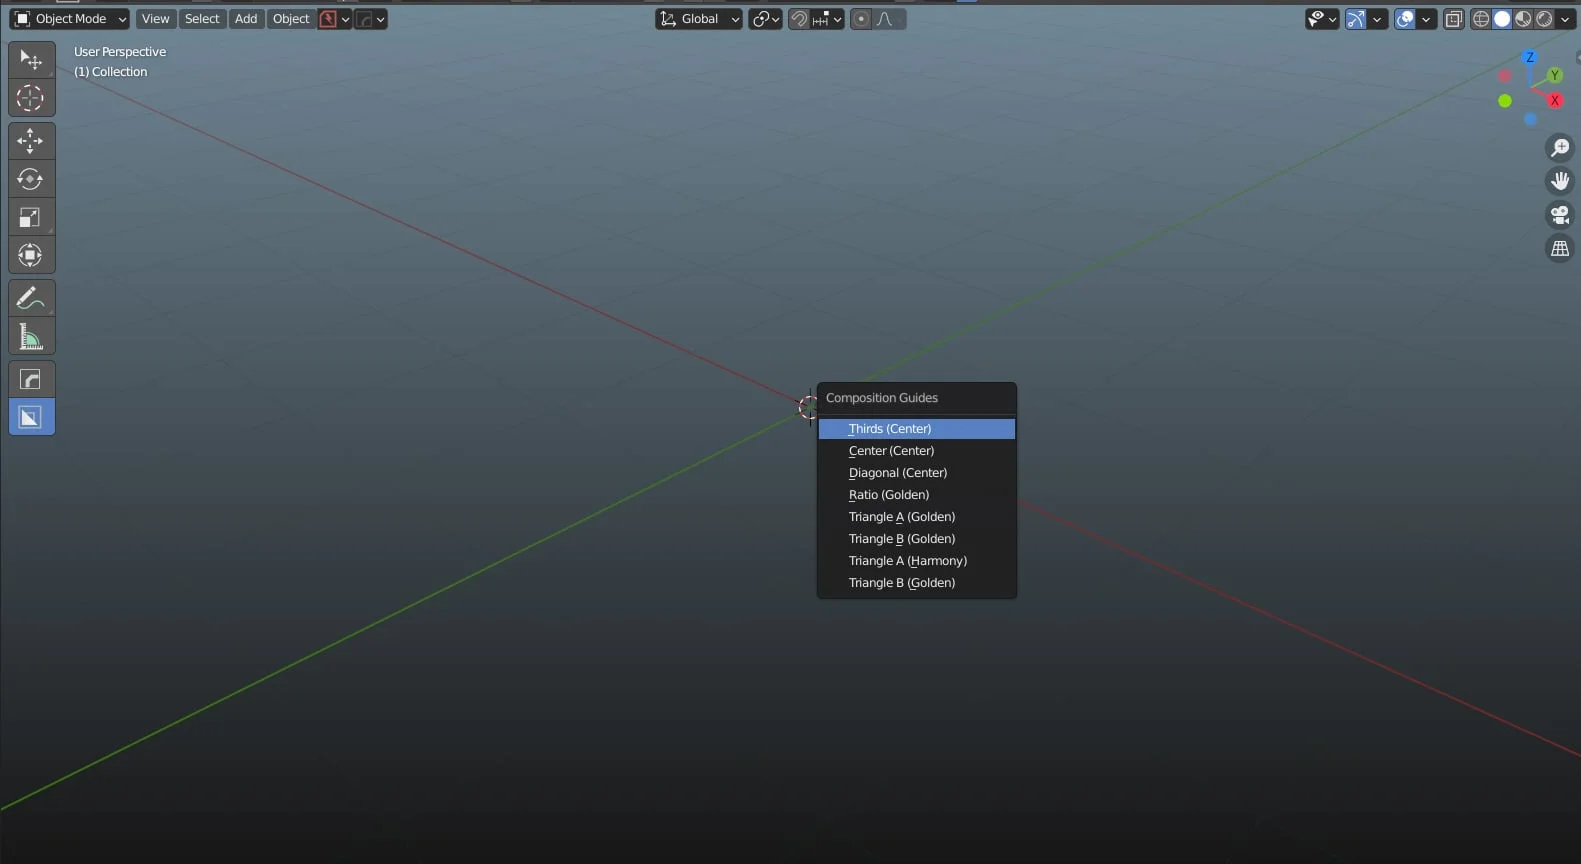Click the unlabeled blue negative Z axis ball
The height and width of the screenshot is (864, 1581).
(x=1530, y=120)
